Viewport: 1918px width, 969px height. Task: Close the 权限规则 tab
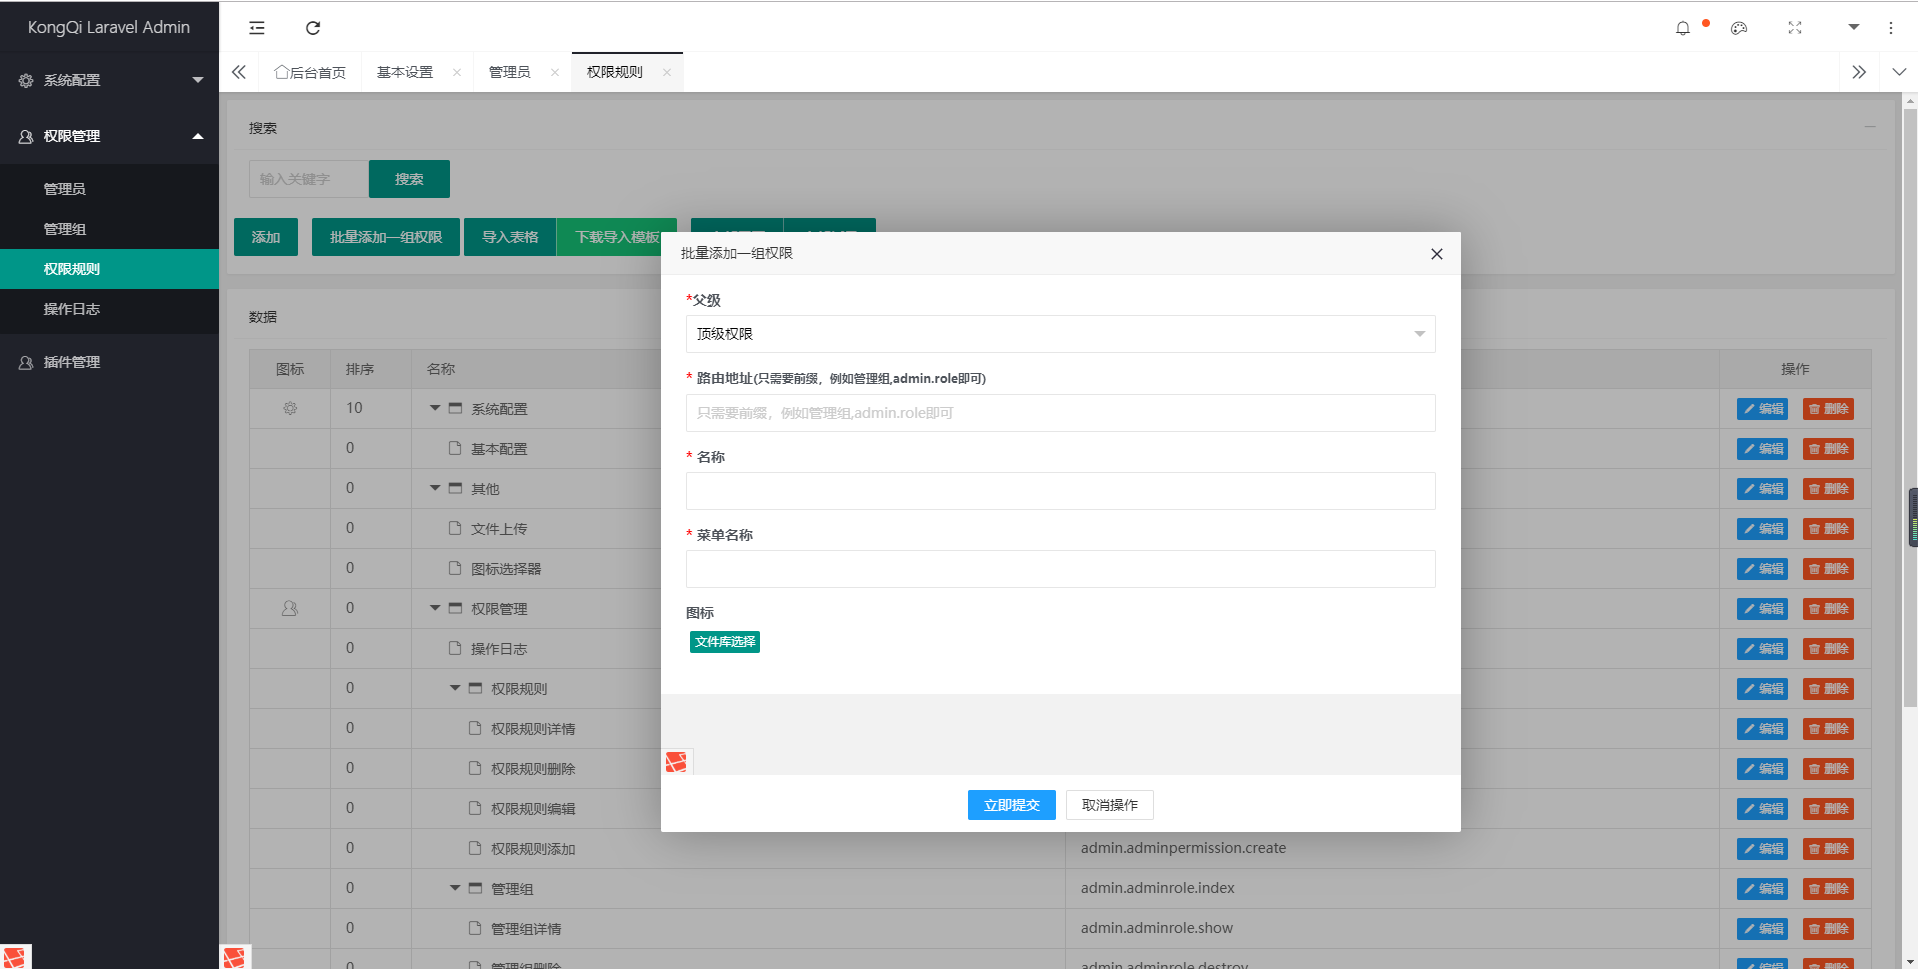[667, 72]
